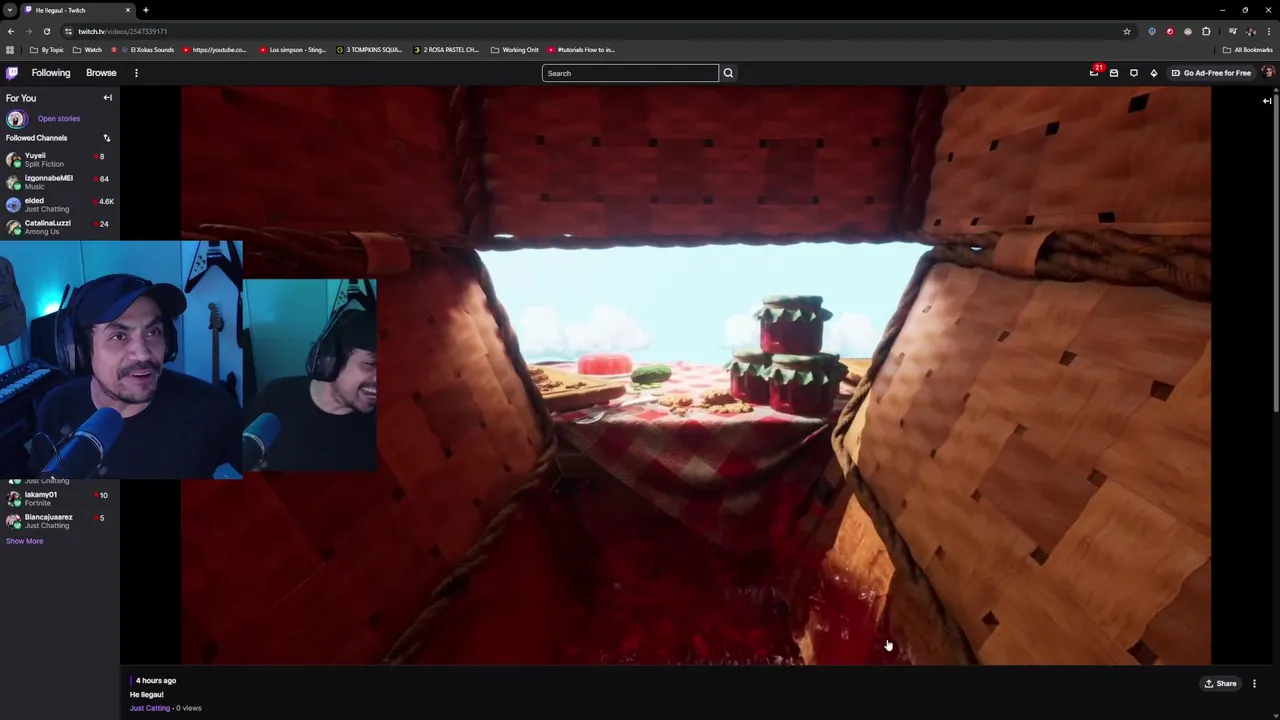Open 3 TOMPKINS SQUA... bookmark

pos(369,50)
